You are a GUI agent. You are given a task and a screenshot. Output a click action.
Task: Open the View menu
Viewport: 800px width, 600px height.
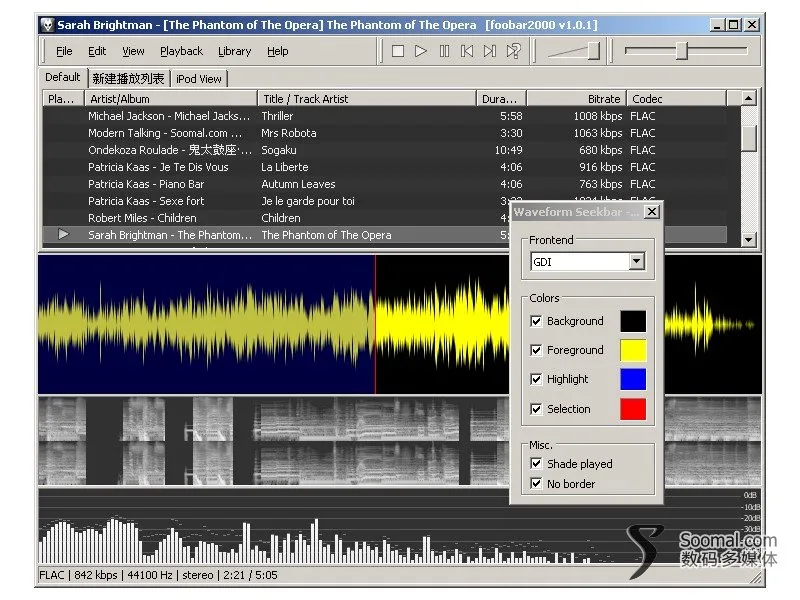coord(133,51)
